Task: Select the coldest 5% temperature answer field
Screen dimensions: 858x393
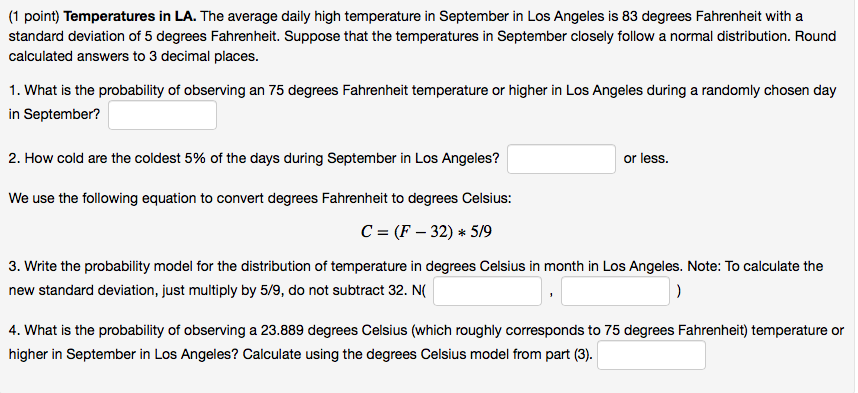Action: coord(561,159)
